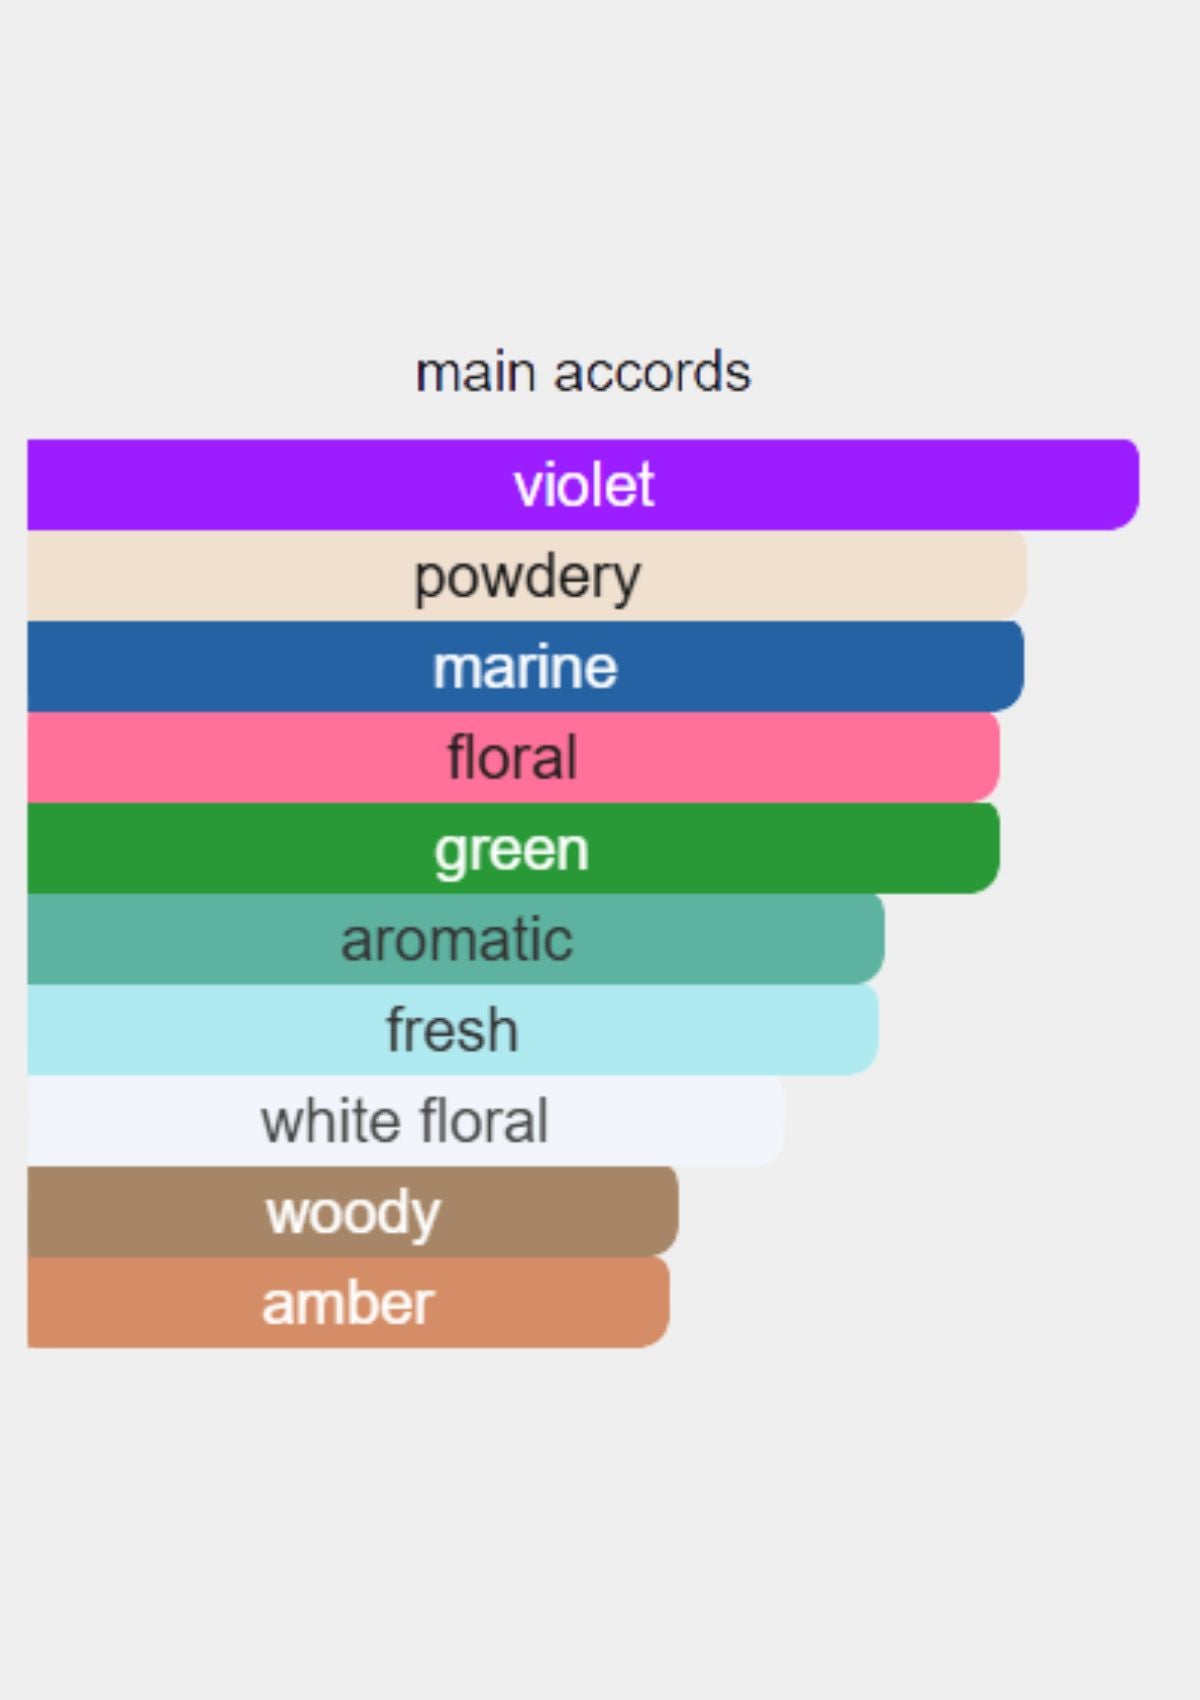Click the 'aromatic' text label
Image resolution: width=1200 pixels, height=1700 pixels.
[x=457, y=940]
